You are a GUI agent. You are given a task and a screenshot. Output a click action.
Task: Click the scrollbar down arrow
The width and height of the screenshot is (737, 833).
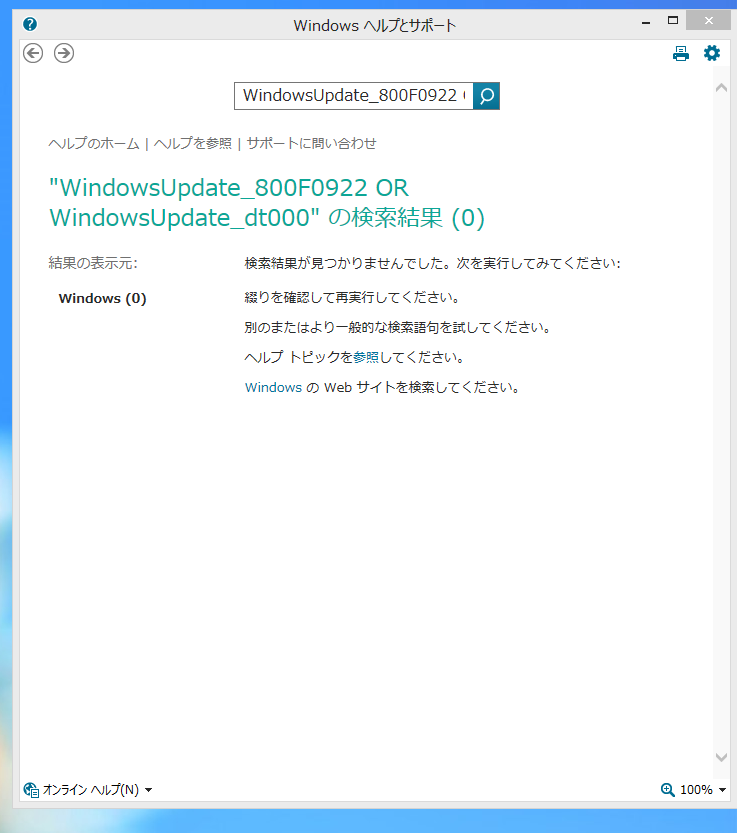pos(721,757)
